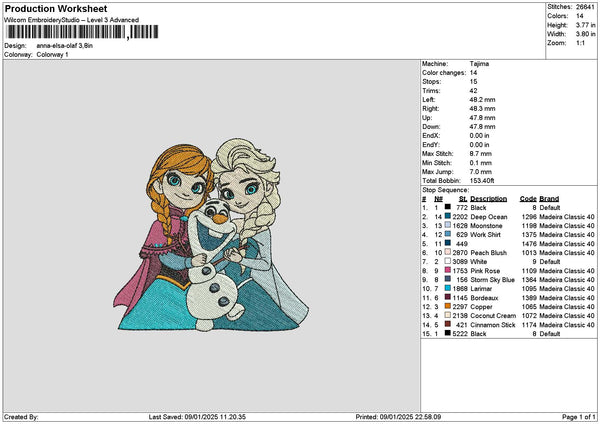Click the 'Description' column header
Viewport: 600px width, 424px height.
pyautogui.click(x=488, y=199)
